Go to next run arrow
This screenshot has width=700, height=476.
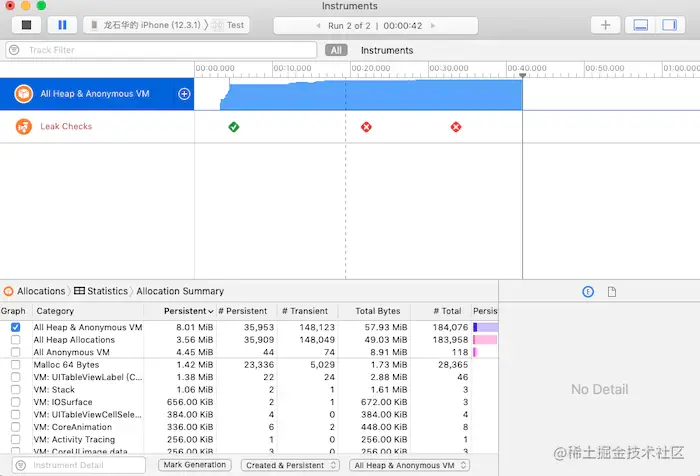433,25
